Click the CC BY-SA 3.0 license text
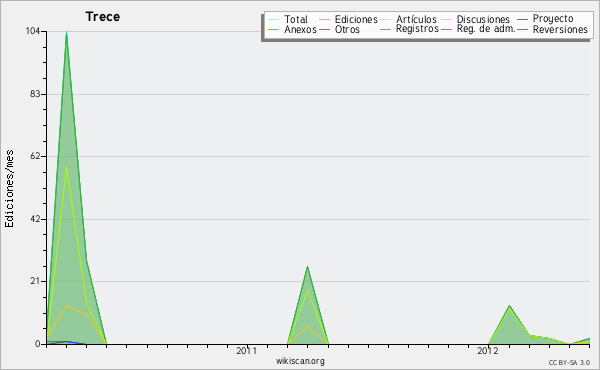 569,362
